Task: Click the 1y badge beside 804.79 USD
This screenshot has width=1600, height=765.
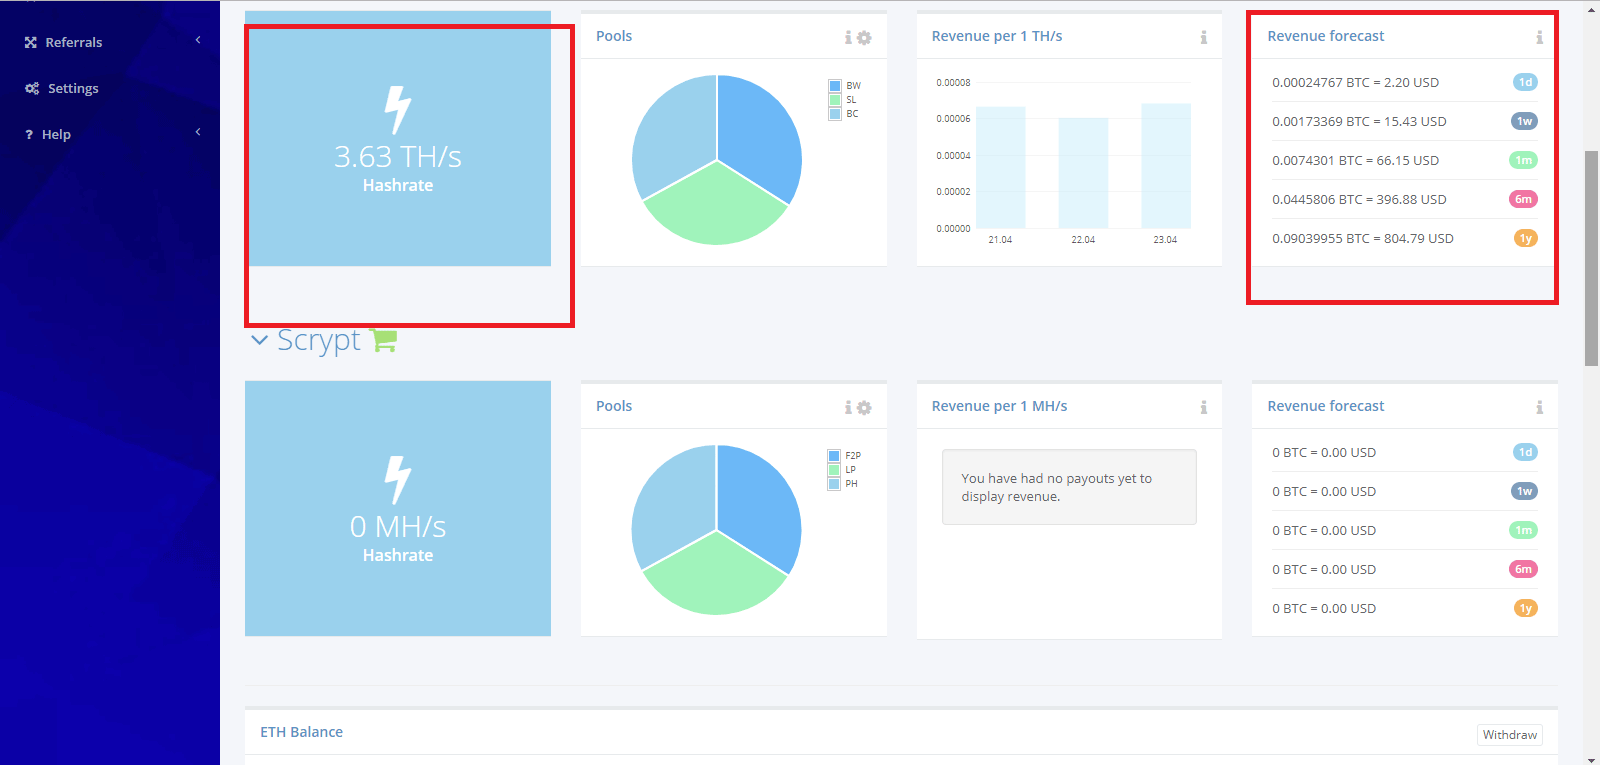Action: pyautogui.click(x=1525, y=238)
